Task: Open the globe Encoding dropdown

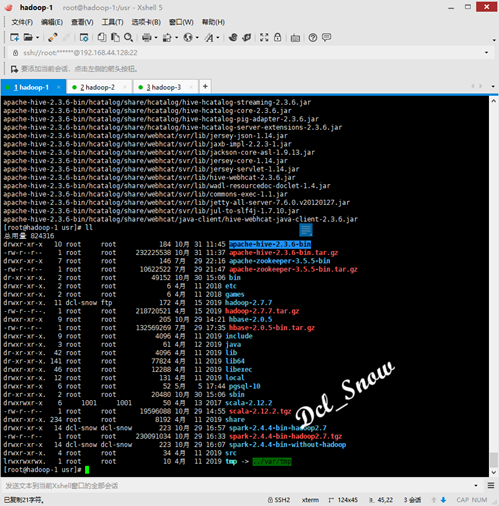Action: tap(188, 37)
